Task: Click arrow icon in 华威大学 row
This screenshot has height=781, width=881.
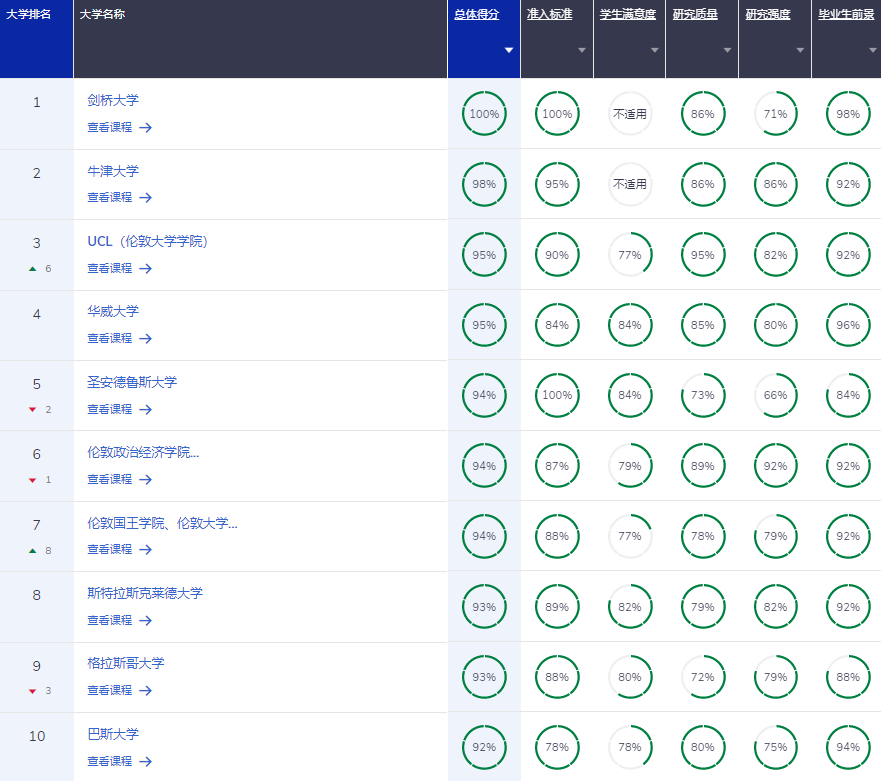Action: tap(146, 339)
